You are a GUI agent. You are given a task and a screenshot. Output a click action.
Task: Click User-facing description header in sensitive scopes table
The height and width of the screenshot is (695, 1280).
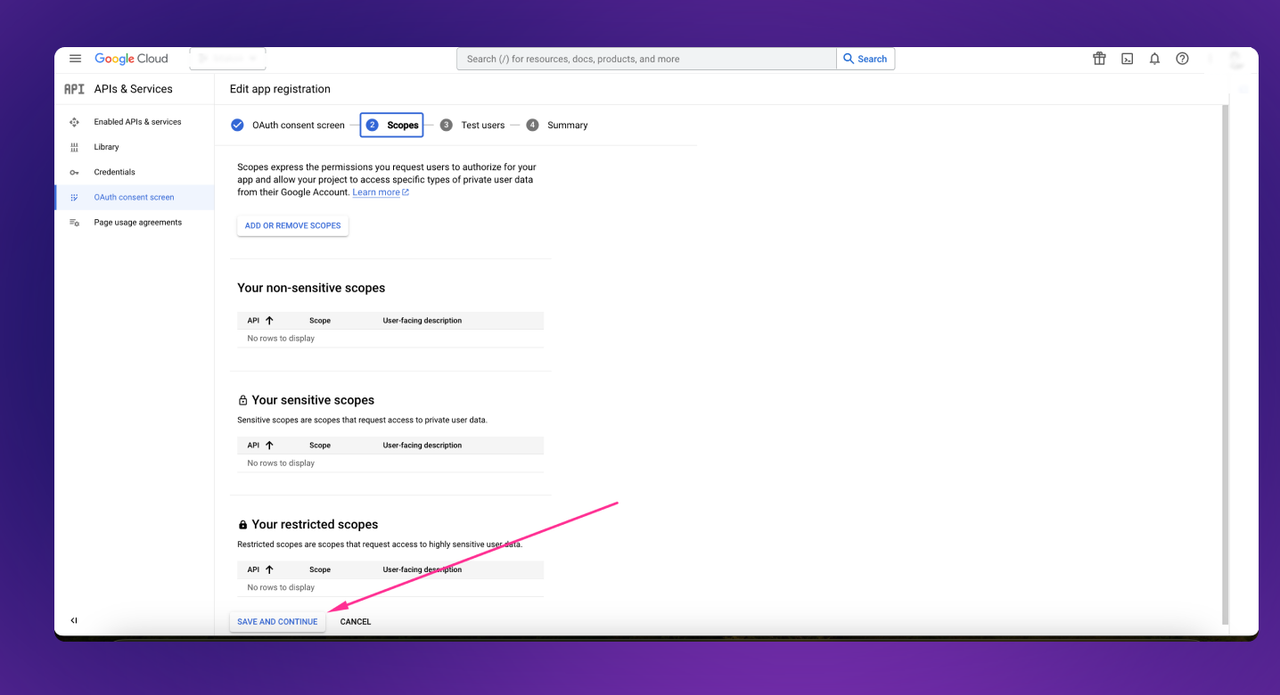click(422, 445)
